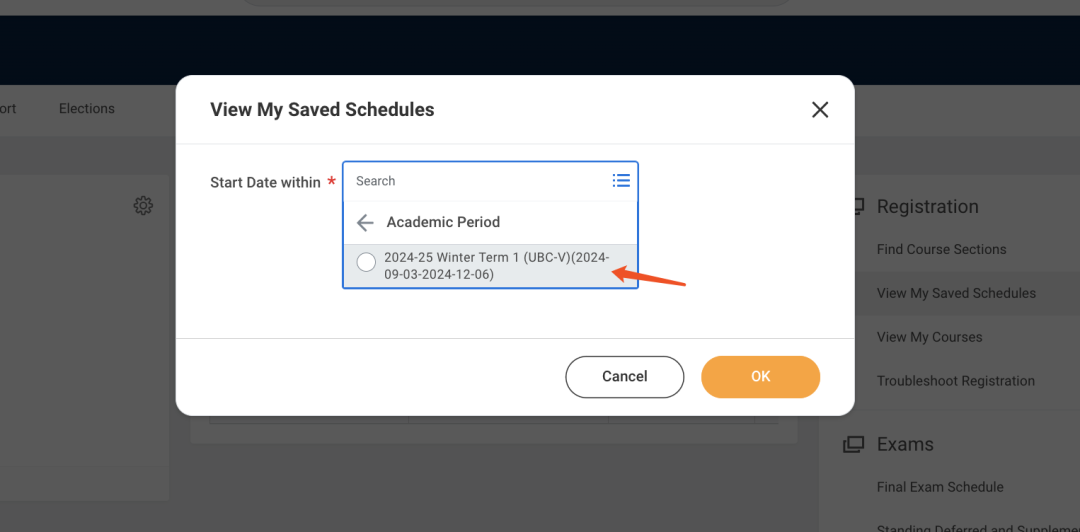This screenshot has width=1080, height=532.
Task: Open the prompt list icon in search field
Action: point(621,181)
